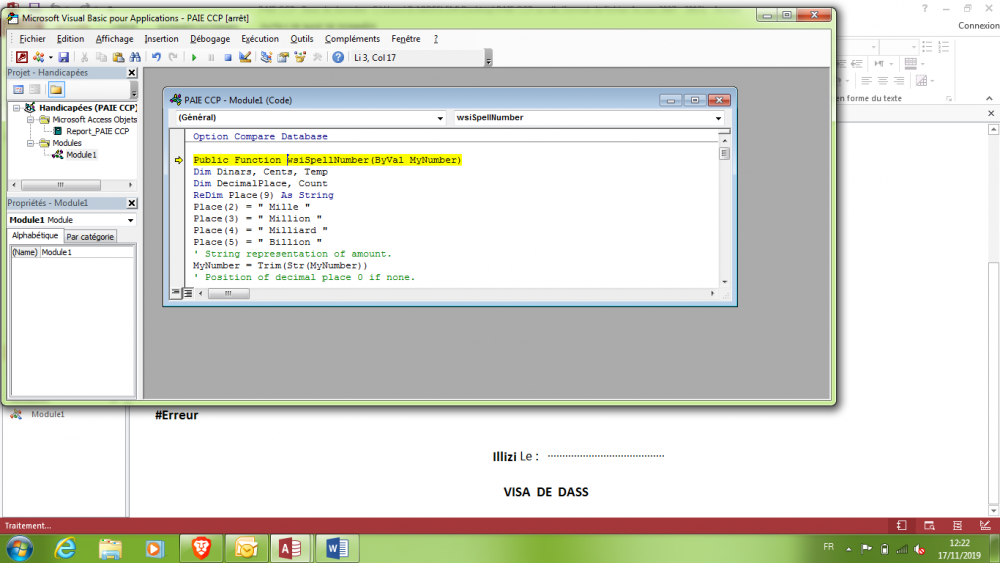
Task: Click the Copy icon in VBA toolbar
Action: (x=101, y=57)
